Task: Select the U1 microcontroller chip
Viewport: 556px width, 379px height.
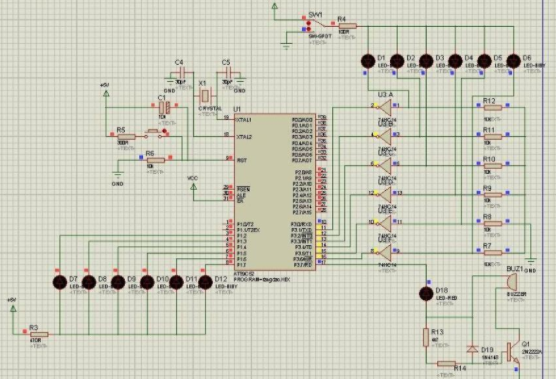Action: tap(275, 192)
